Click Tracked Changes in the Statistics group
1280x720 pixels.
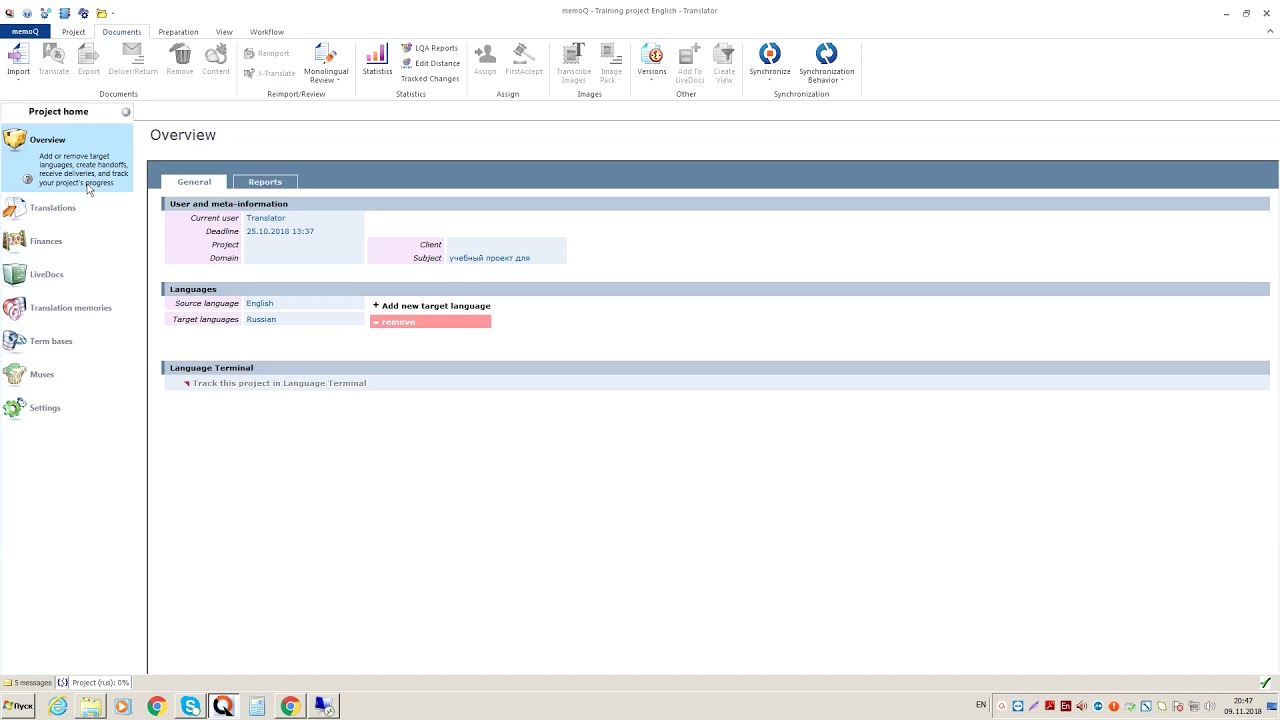(x=430, y=79)
